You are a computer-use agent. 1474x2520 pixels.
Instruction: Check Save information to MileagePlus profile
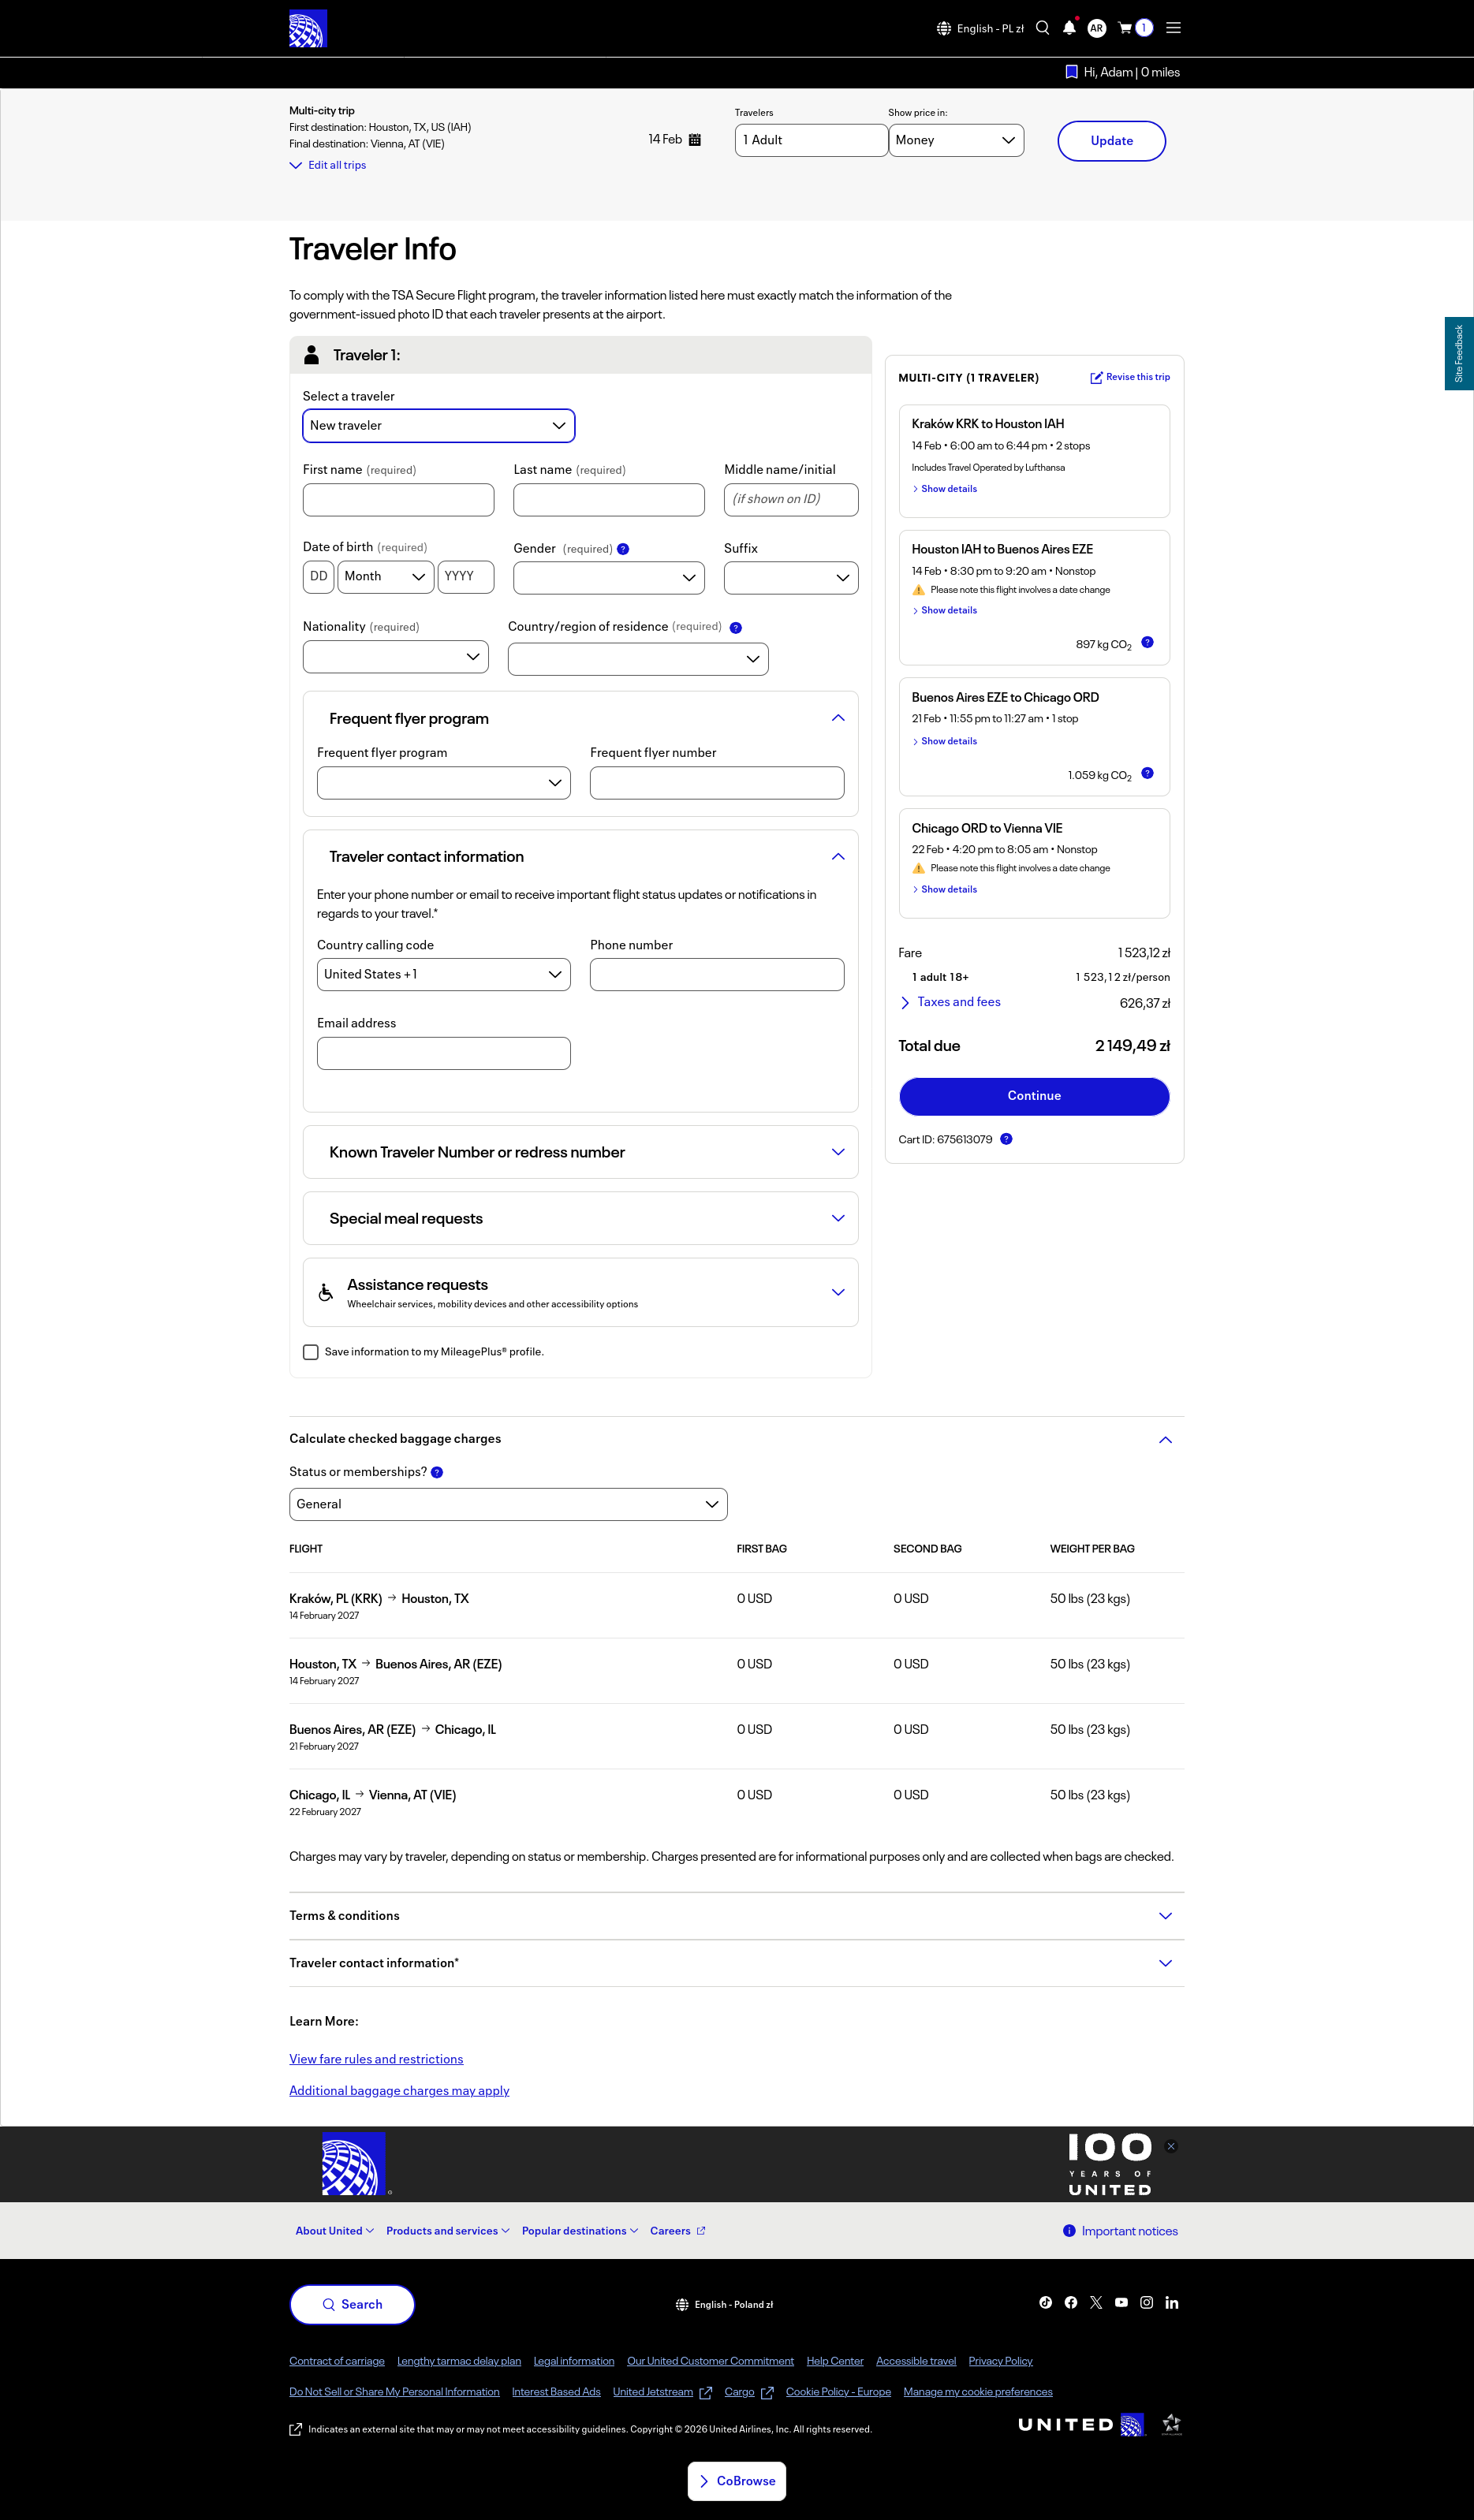tap(311, 1352)
